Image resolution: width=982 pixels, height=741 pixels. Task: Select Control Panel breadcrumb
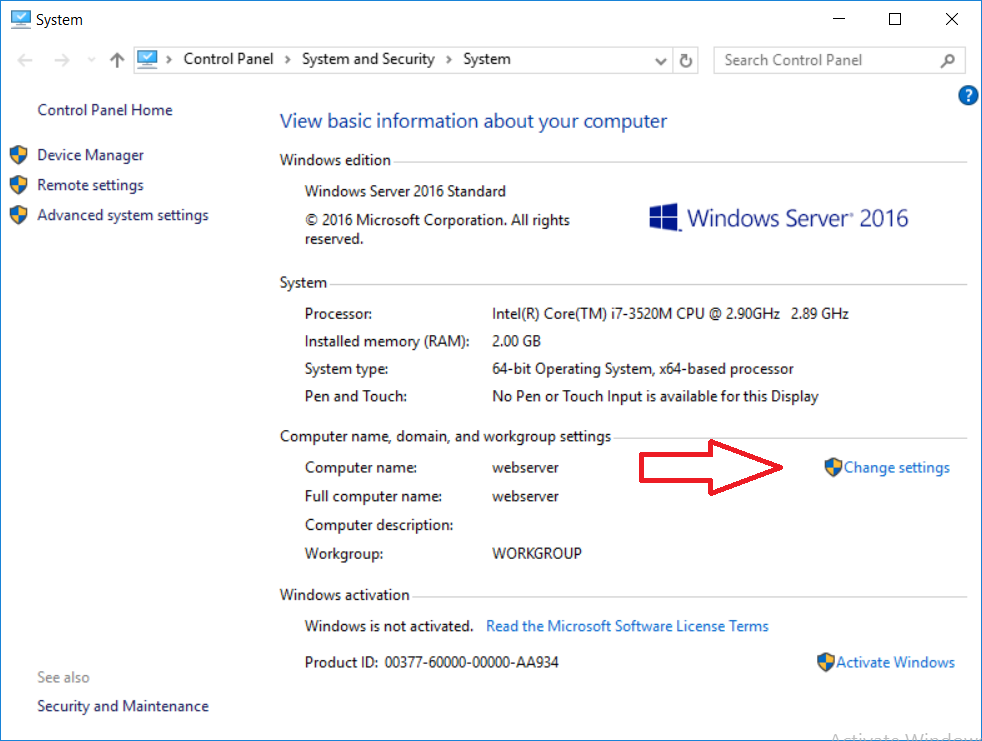coord(228,59)
